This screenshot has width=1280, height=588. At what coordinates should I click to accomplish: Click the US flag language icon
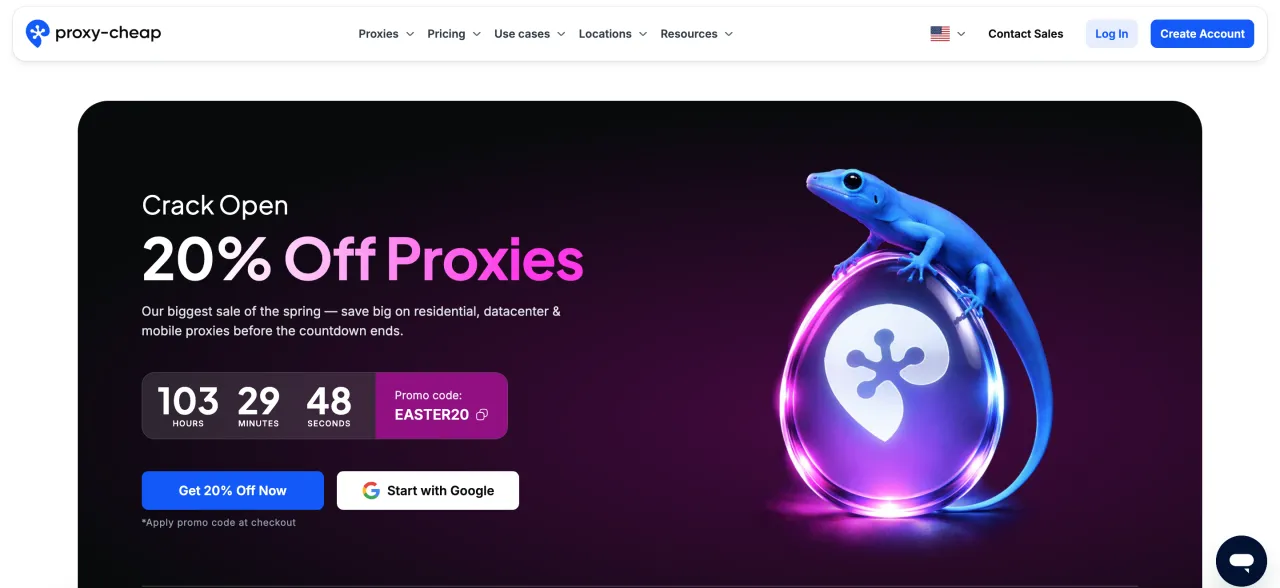(940, 34)
